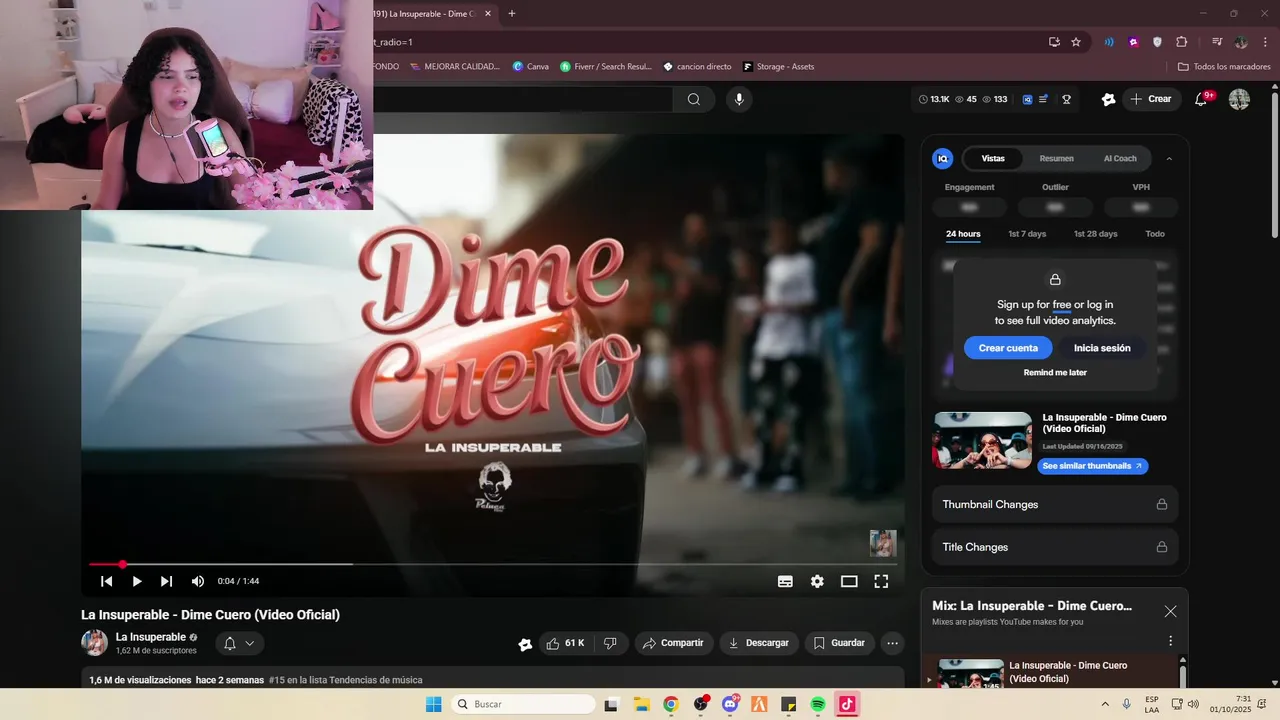Toggle theater mode on the player
The height and width of the screenshot is (720, 1280).
(x=849, y=581)
